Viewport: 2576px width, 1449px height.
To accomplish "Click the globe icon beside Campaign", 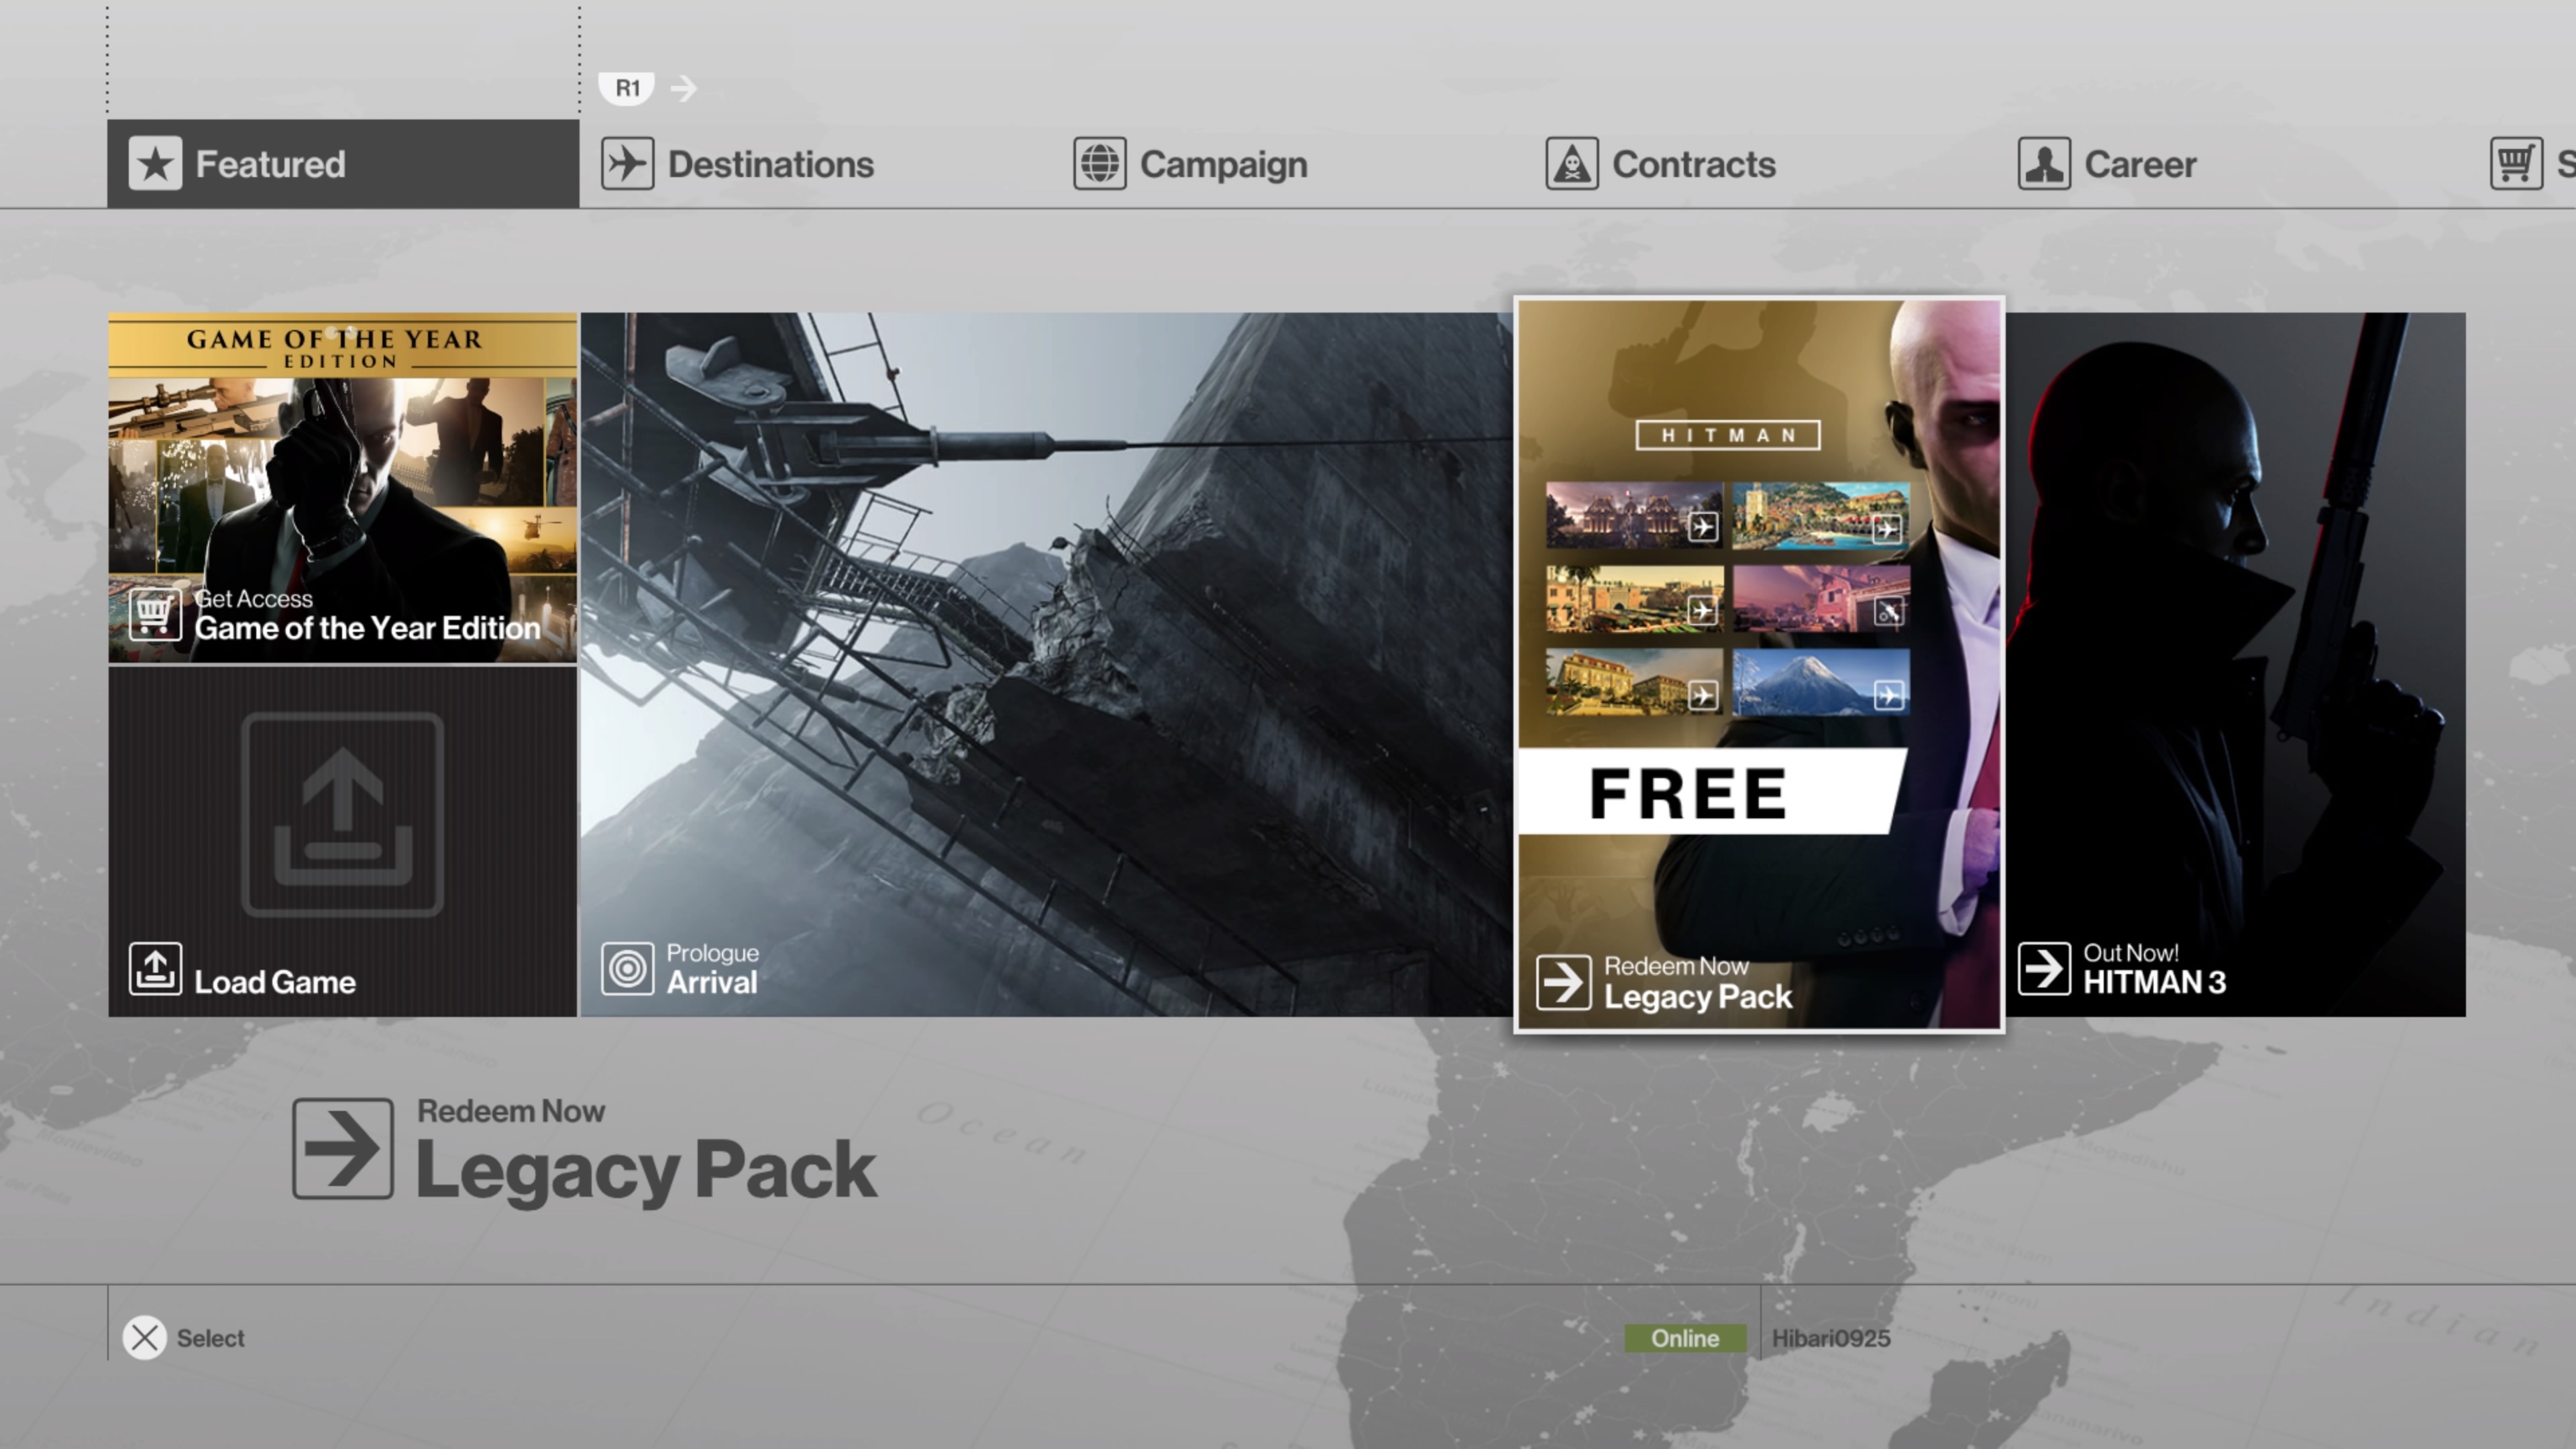I will [x=1100, y=163].
